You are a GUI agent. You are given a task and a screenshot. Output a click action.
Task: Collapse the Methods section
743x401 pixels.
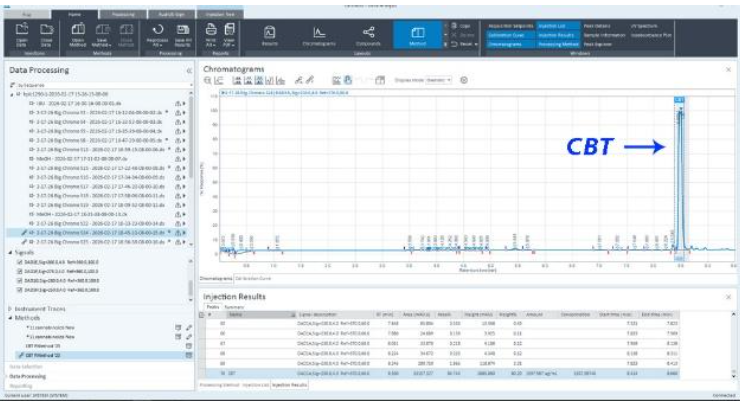click(x=10, y=319)
